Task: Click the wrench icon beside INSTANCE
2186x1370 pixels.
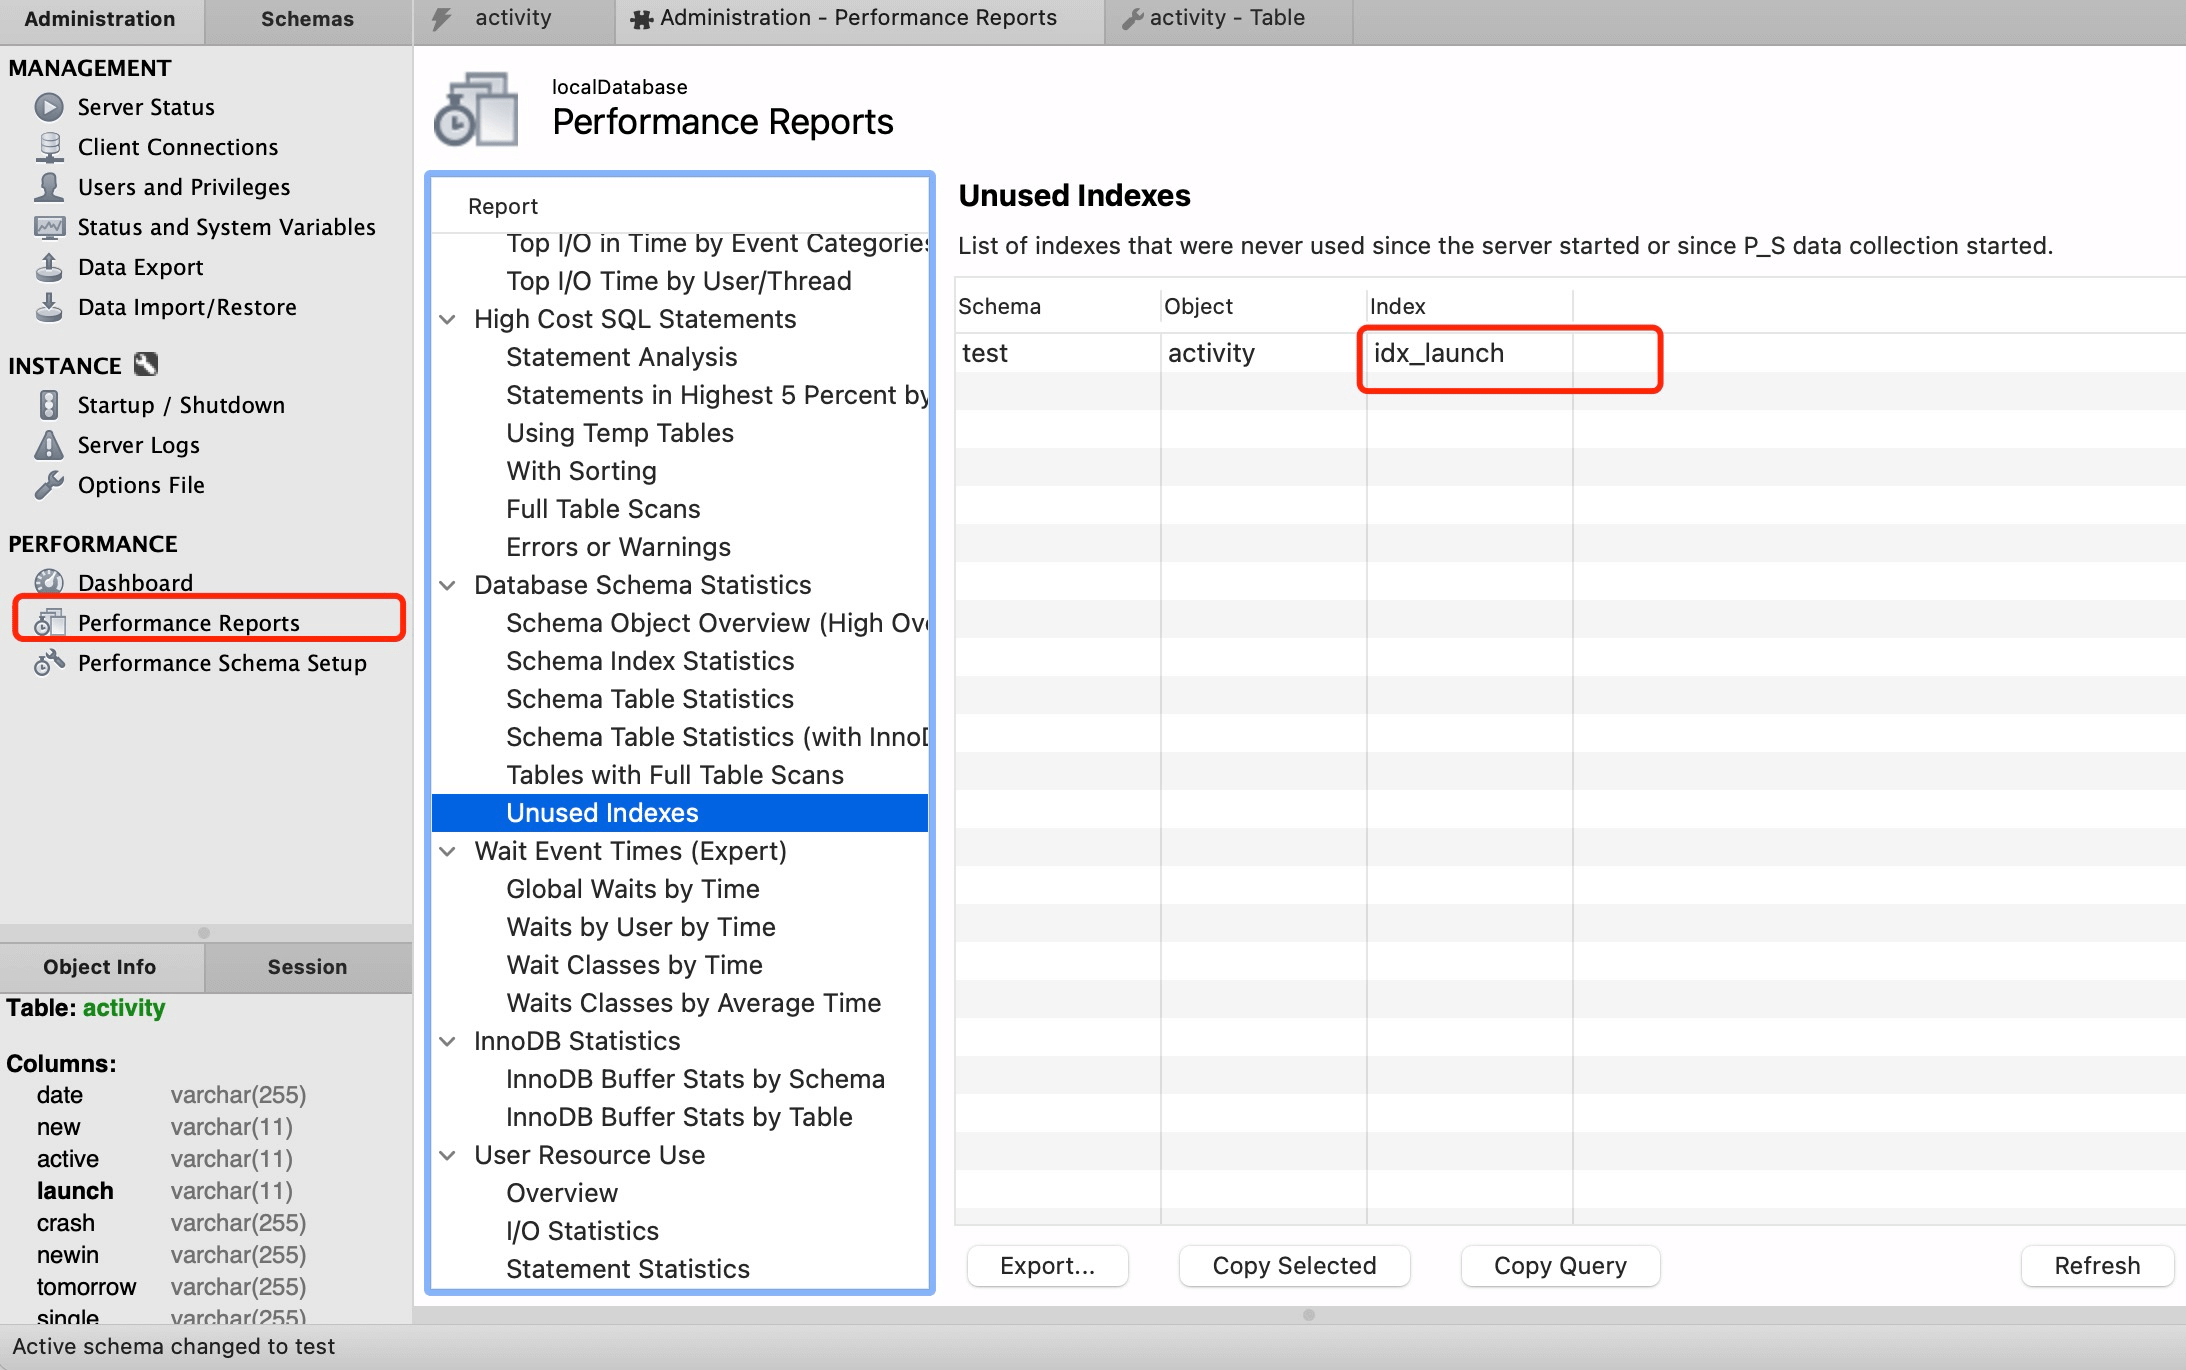Action: tap(146, 364)
